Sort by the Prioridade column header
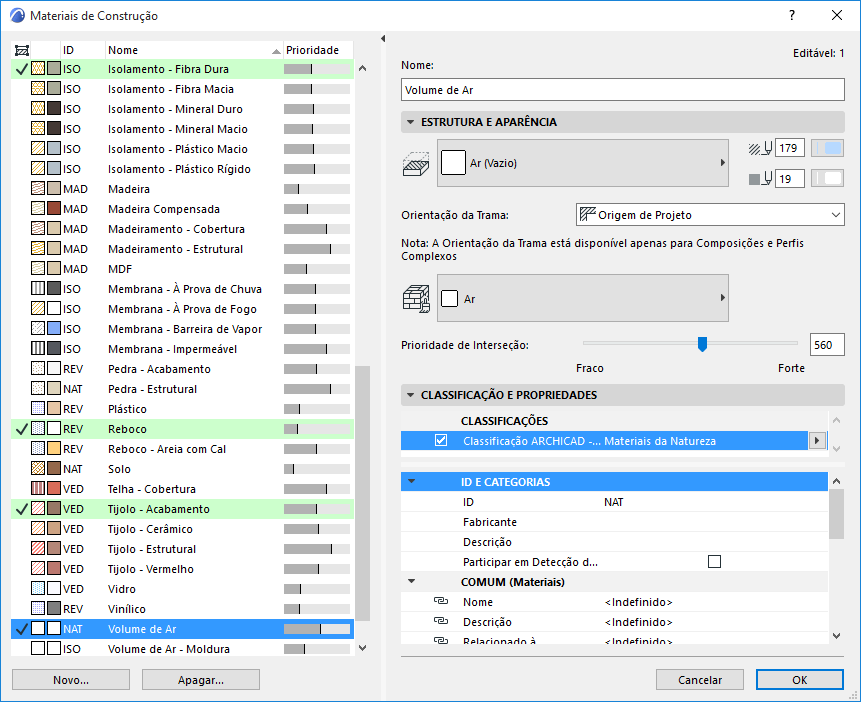Image resolution: width=861 pixels, height=702 pixels. [318, 50]
